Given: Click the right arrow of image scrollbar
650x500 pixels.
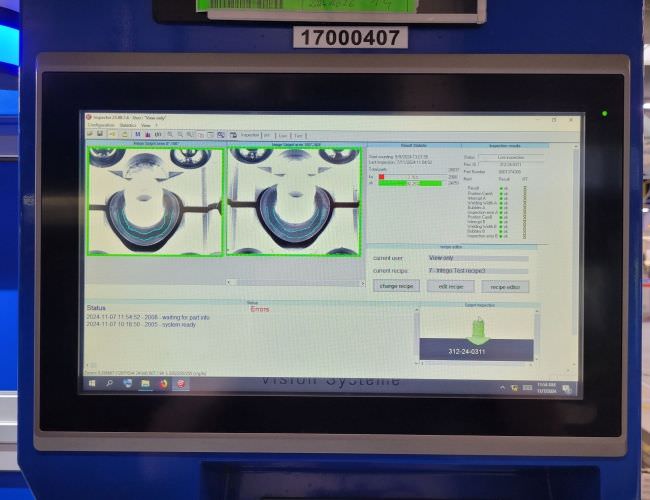Looking at the screenshot, I should [363, 284].
